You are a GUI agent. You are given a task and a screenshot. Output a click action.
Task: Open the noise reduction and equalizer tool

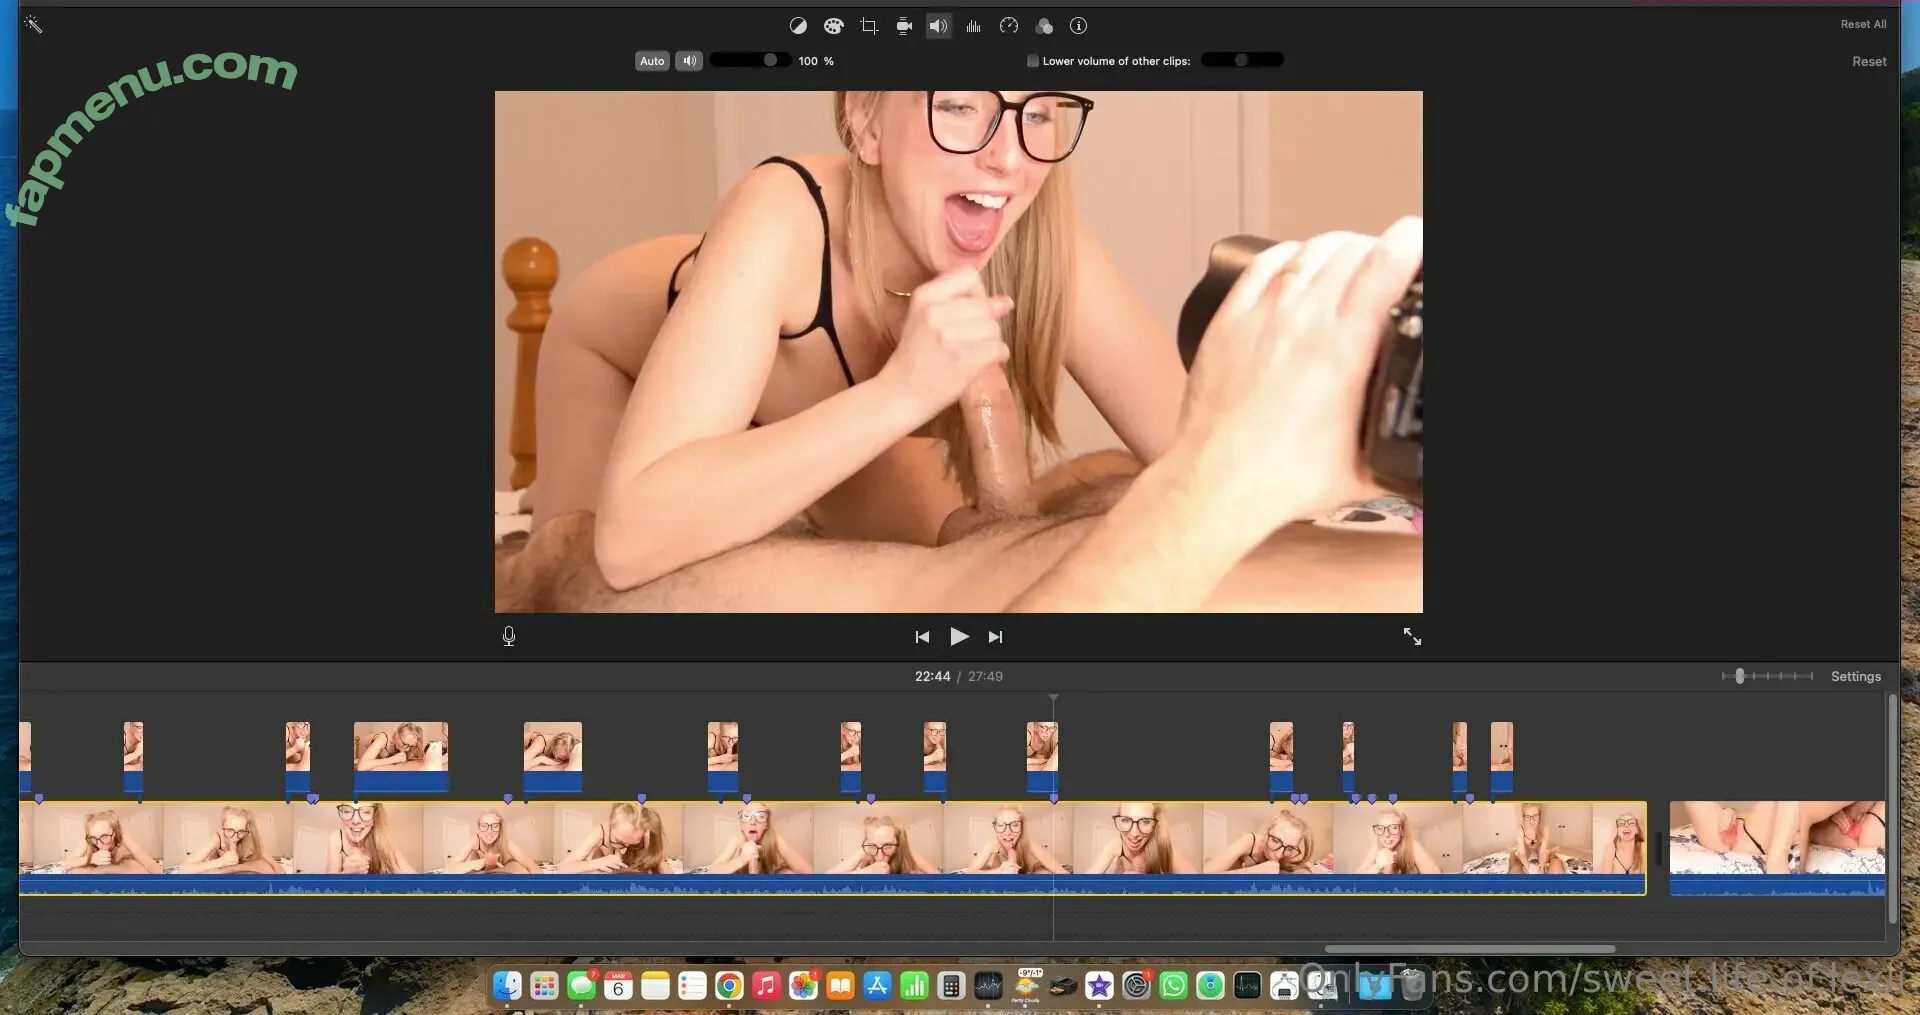973,26
